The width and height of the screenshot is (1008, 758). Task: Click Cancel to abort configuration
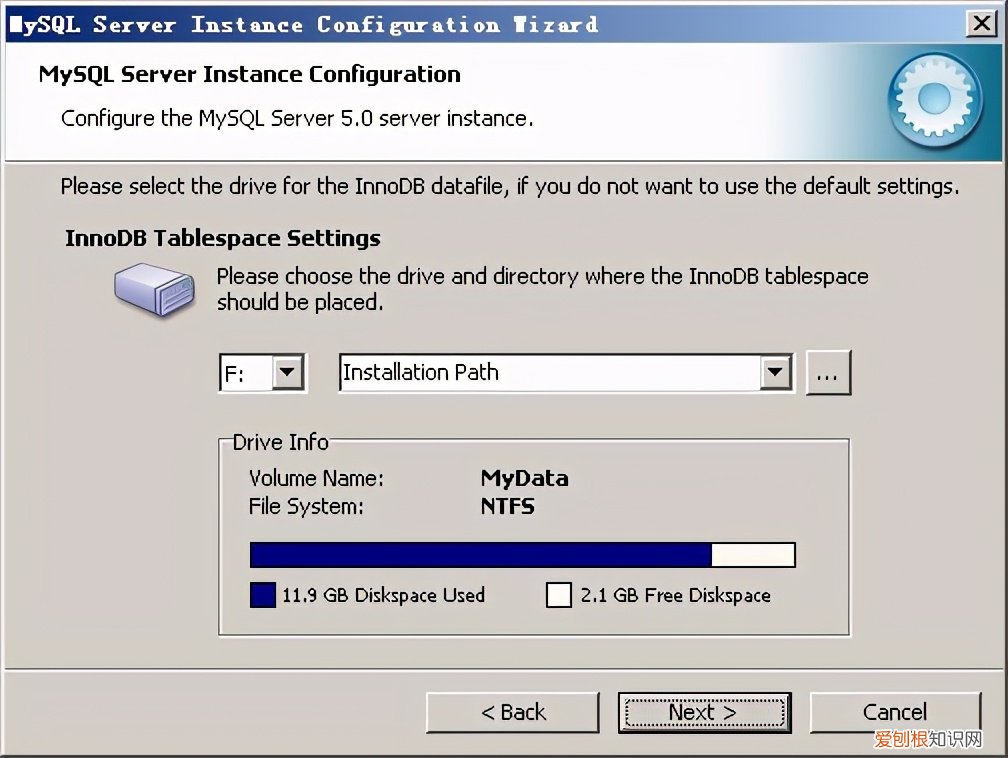pyautogui.click(x=895, y=712)
